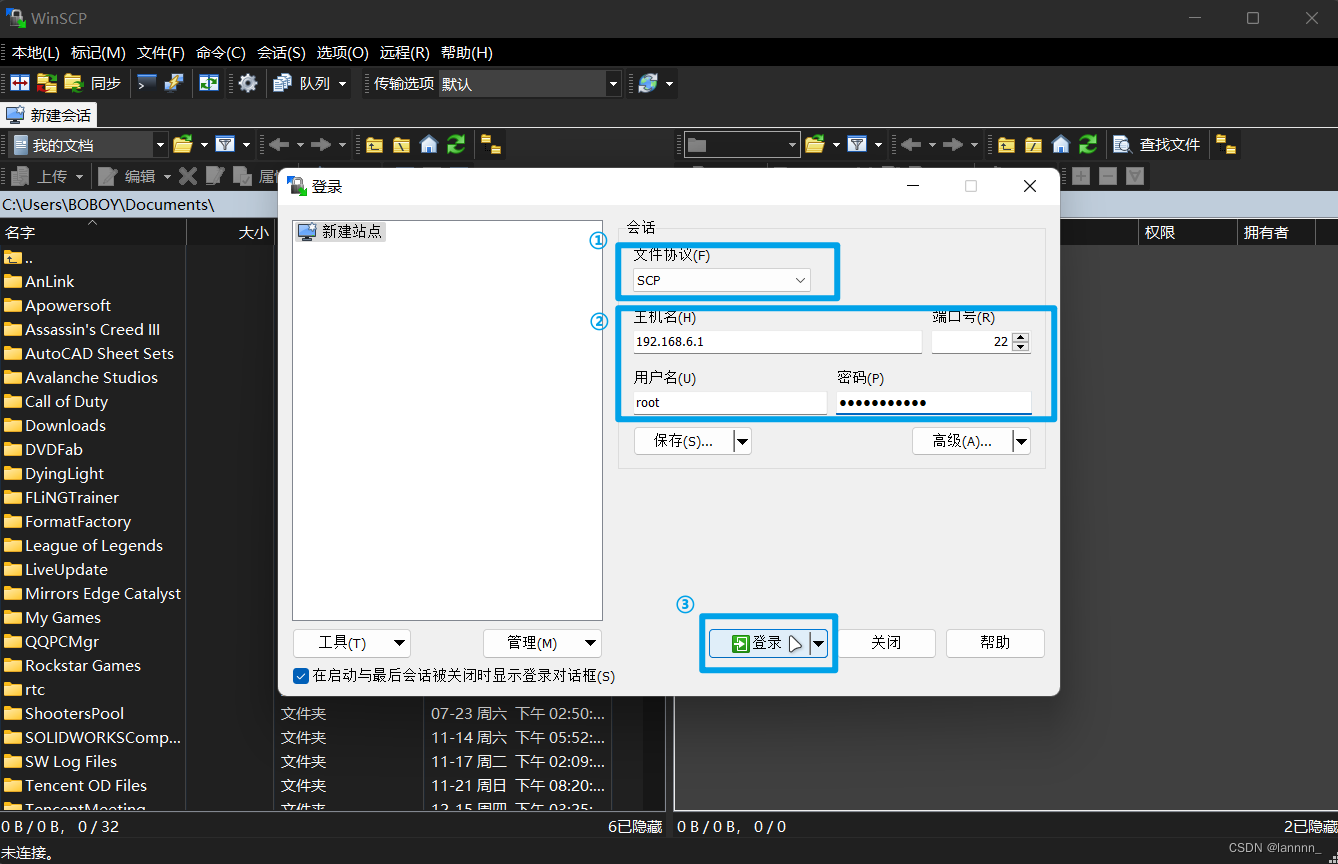Toggle show login dialog on startup checkbox

point(301,676)
